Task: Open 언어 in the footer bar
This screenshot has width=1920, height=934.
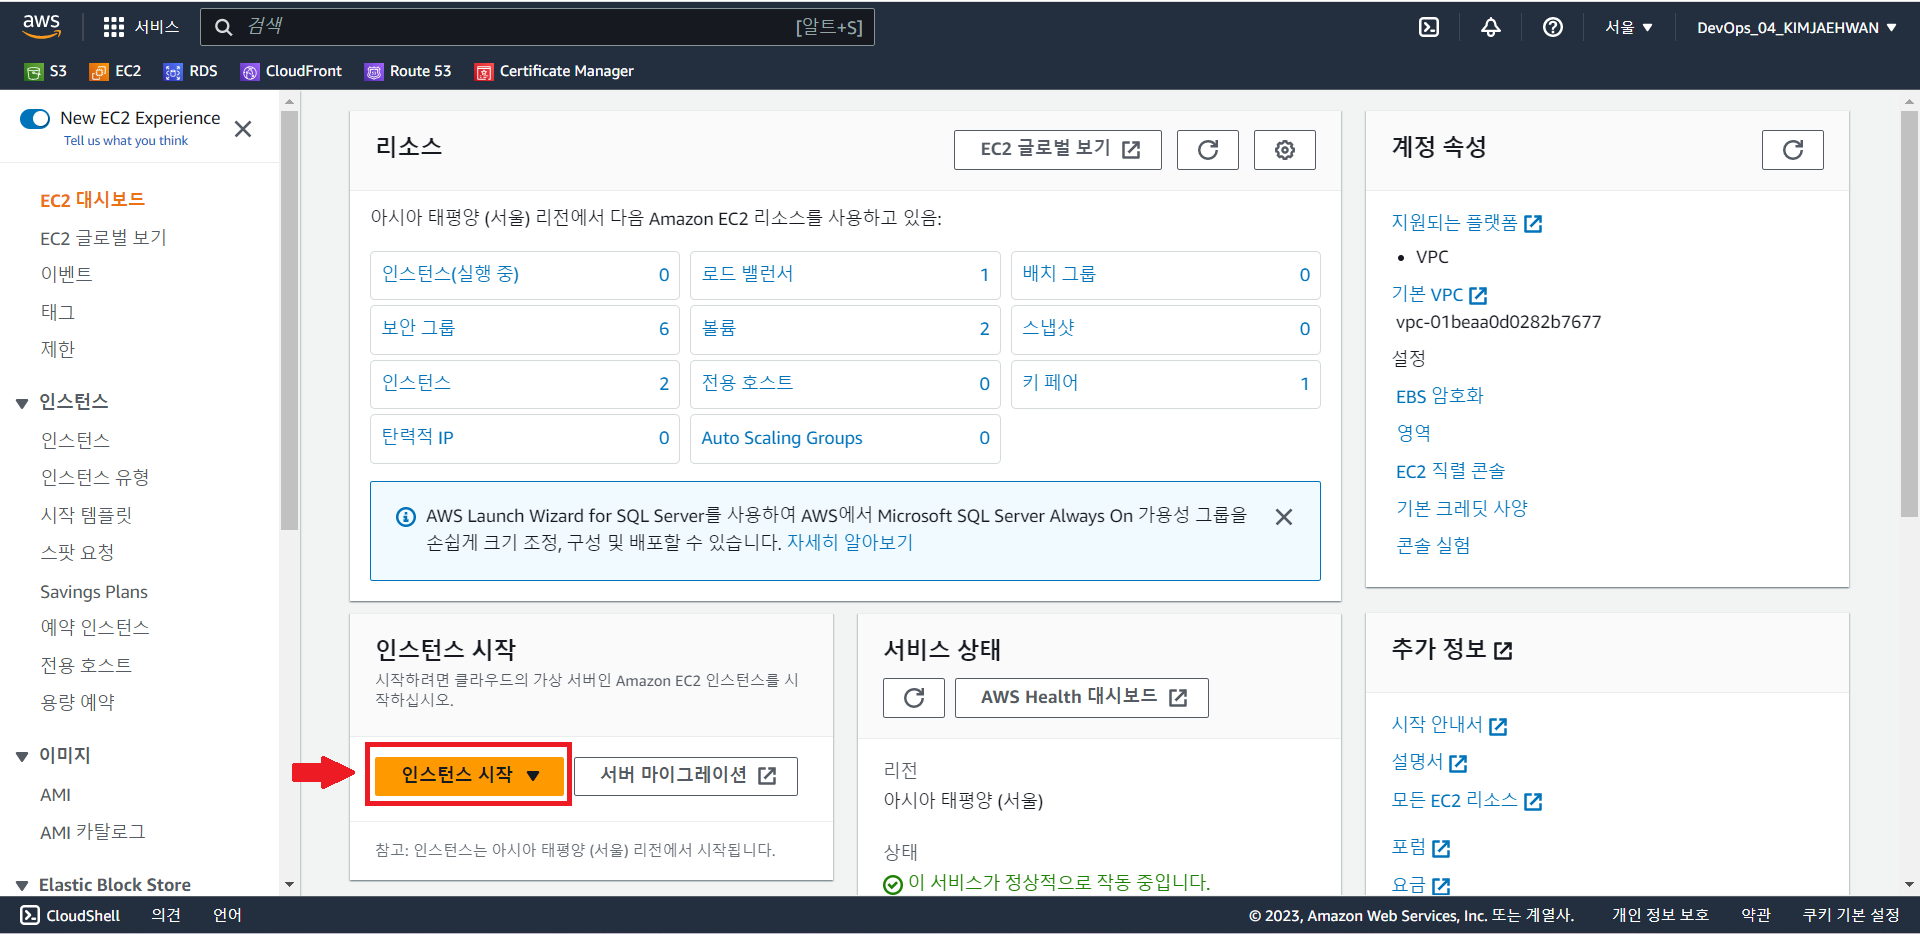Action: pos(227,915)
